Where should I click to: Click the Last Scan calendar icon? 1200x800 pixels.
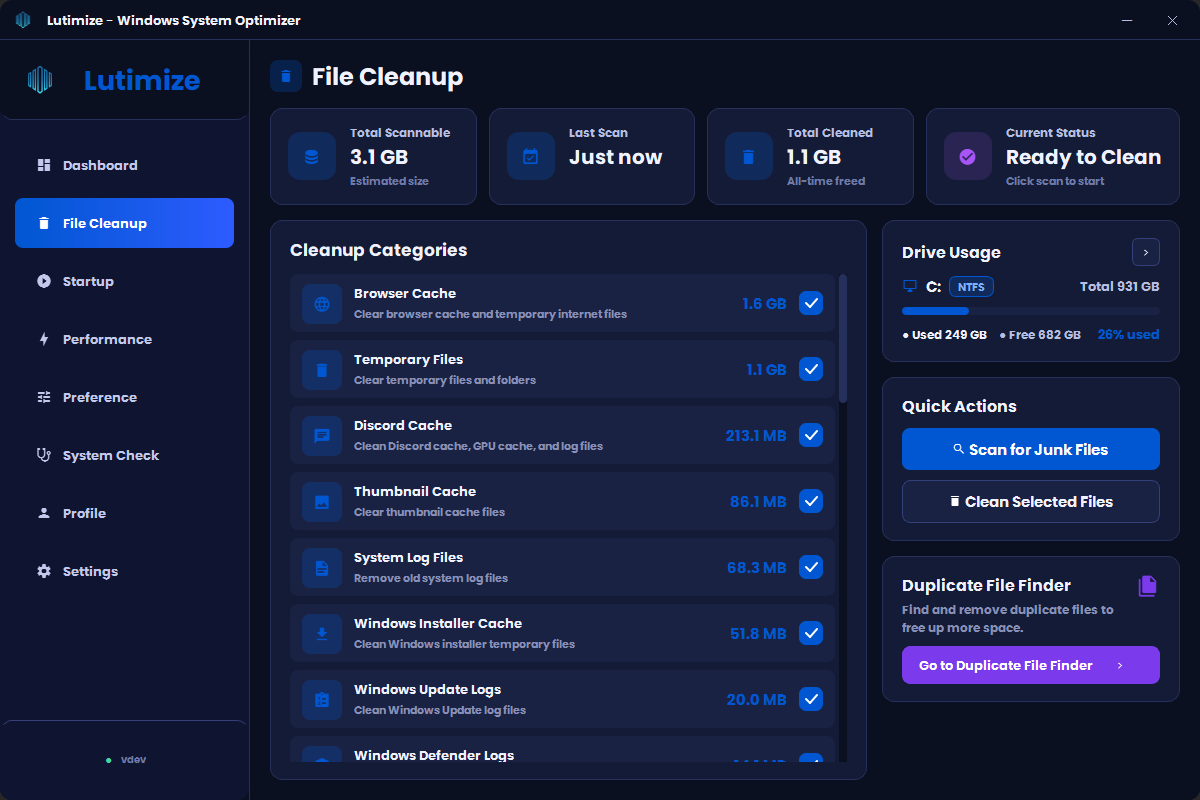[x=530, y=157]
